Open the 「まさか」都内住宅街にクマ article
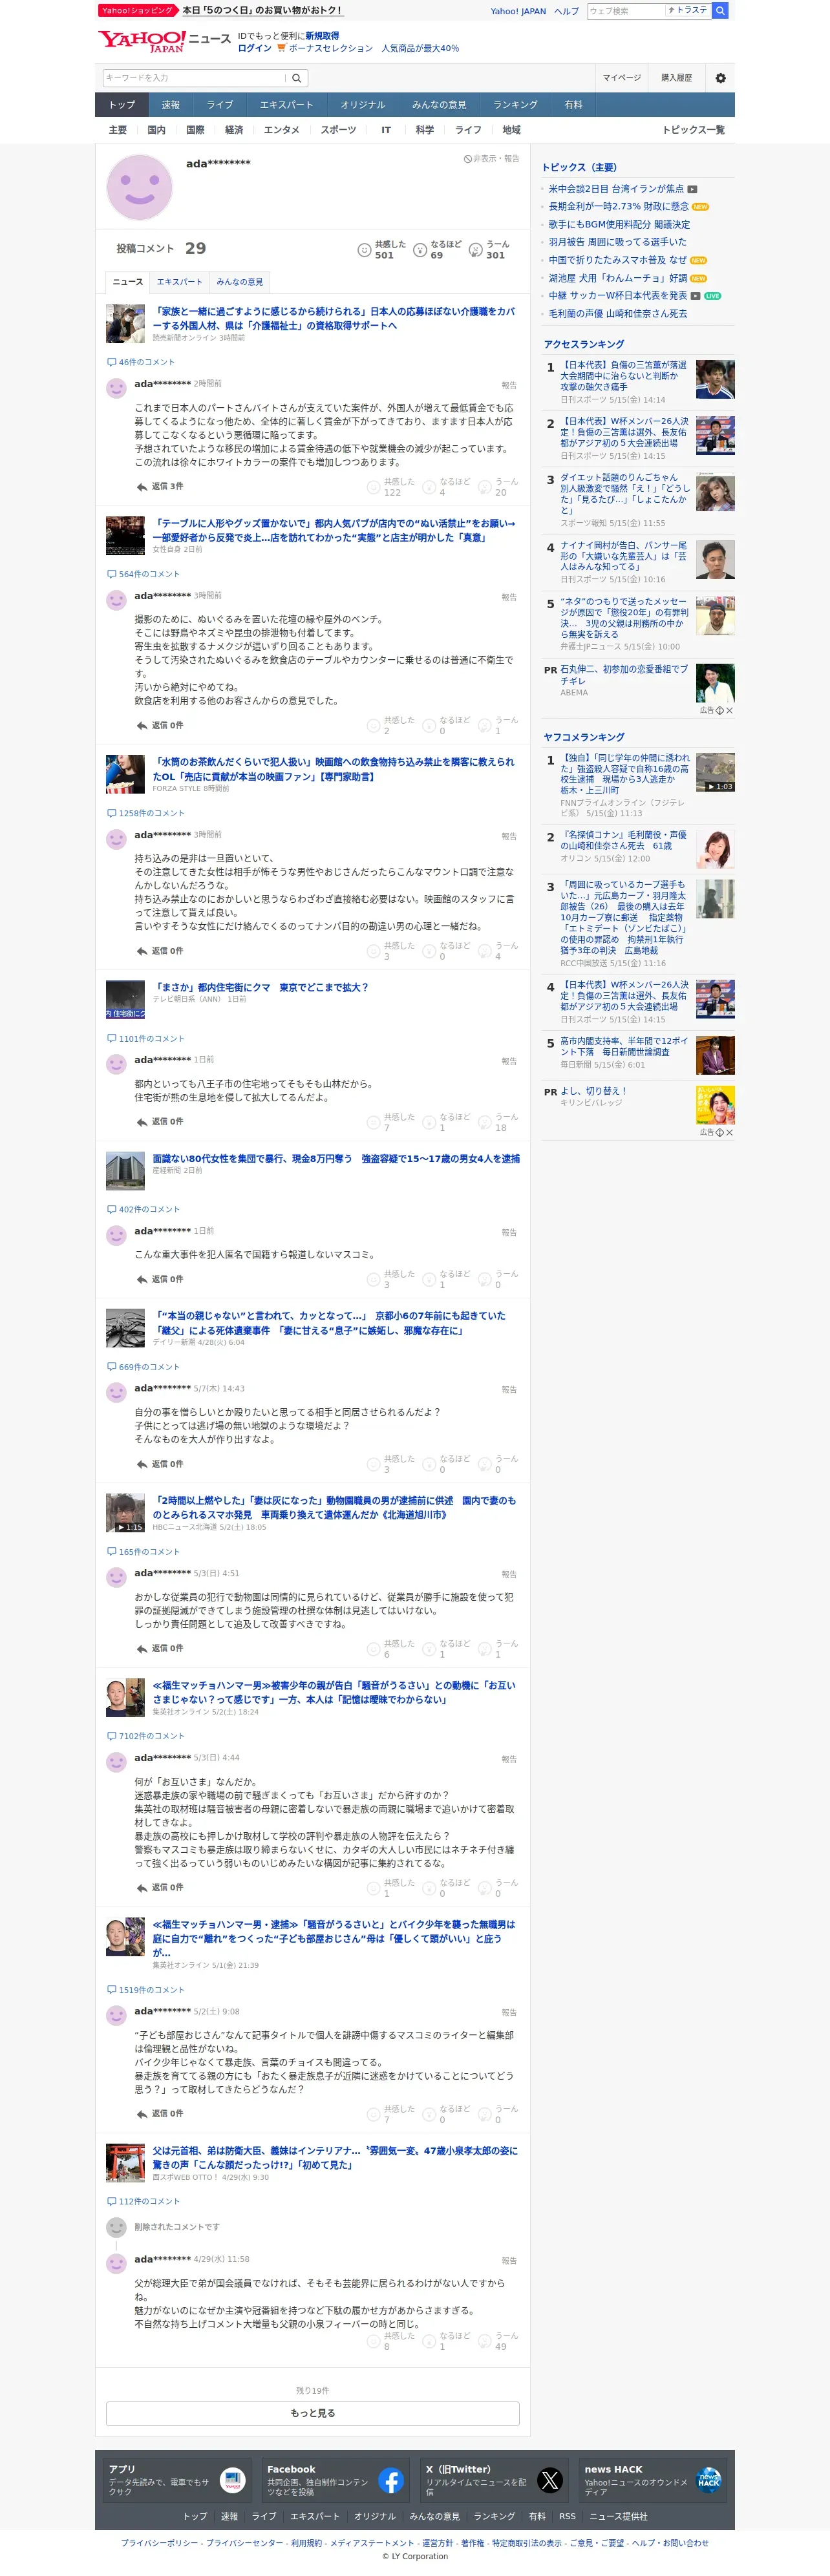Viewport: 830px width, 2576px height. point(260,987)
